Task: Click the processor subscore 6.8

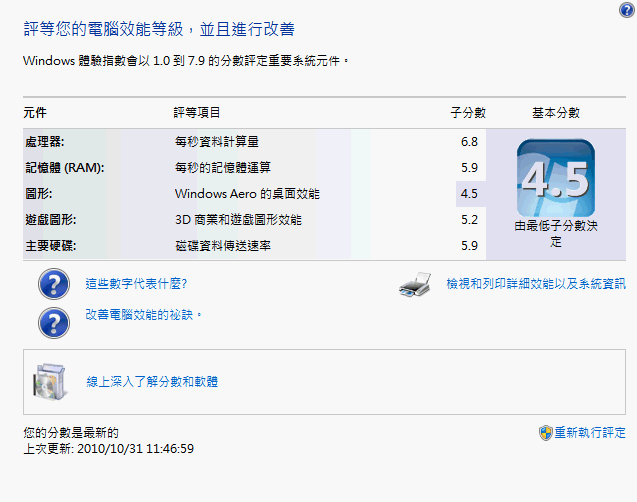Action: pos(469,142)
